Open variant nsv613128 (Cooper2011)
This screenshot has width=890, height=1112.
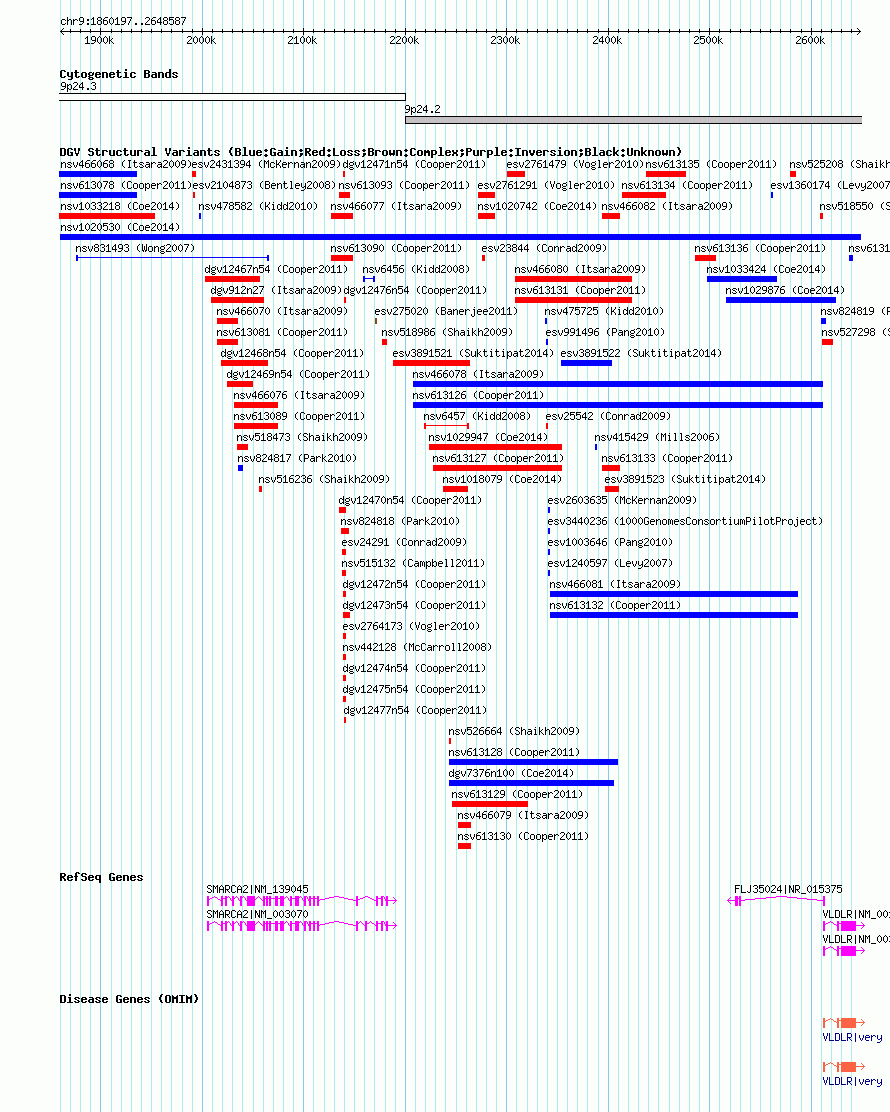pyautogui.click(x=515, y=752)
